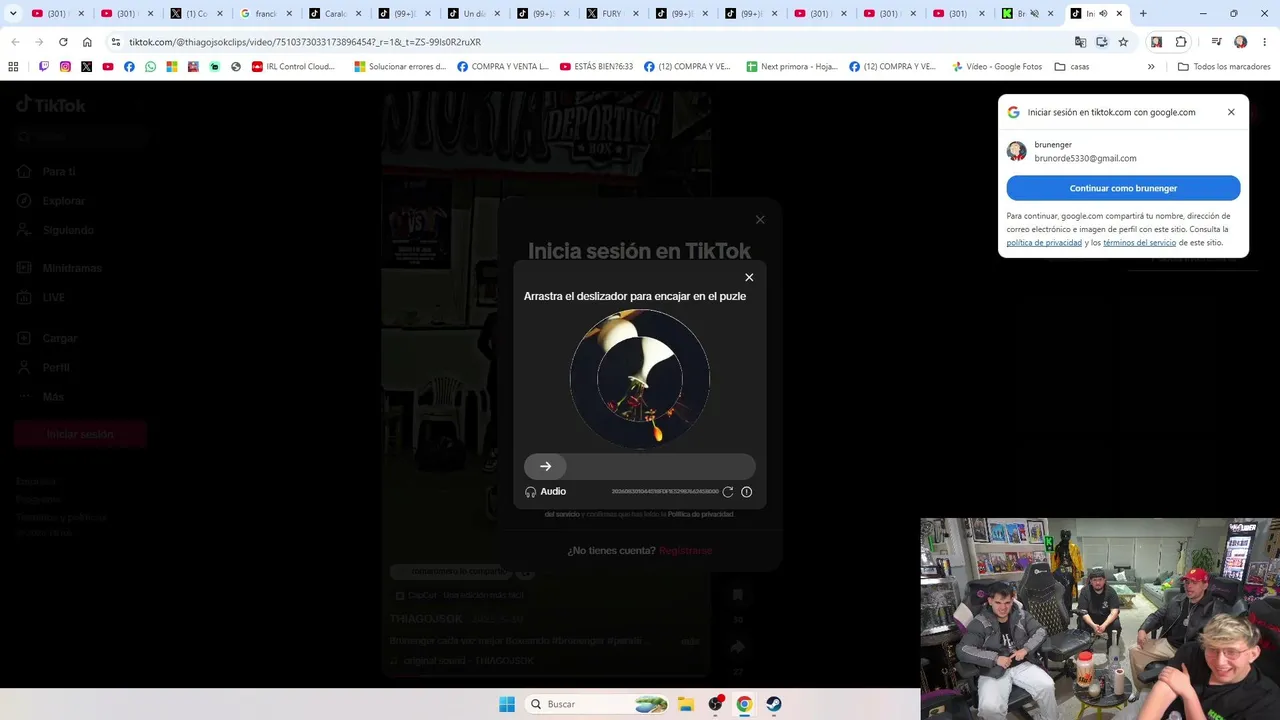This screenshot has height=720, width=1280.
Task: Click the address bar URL
Action: pyautogui.click(x=305, y=42)
